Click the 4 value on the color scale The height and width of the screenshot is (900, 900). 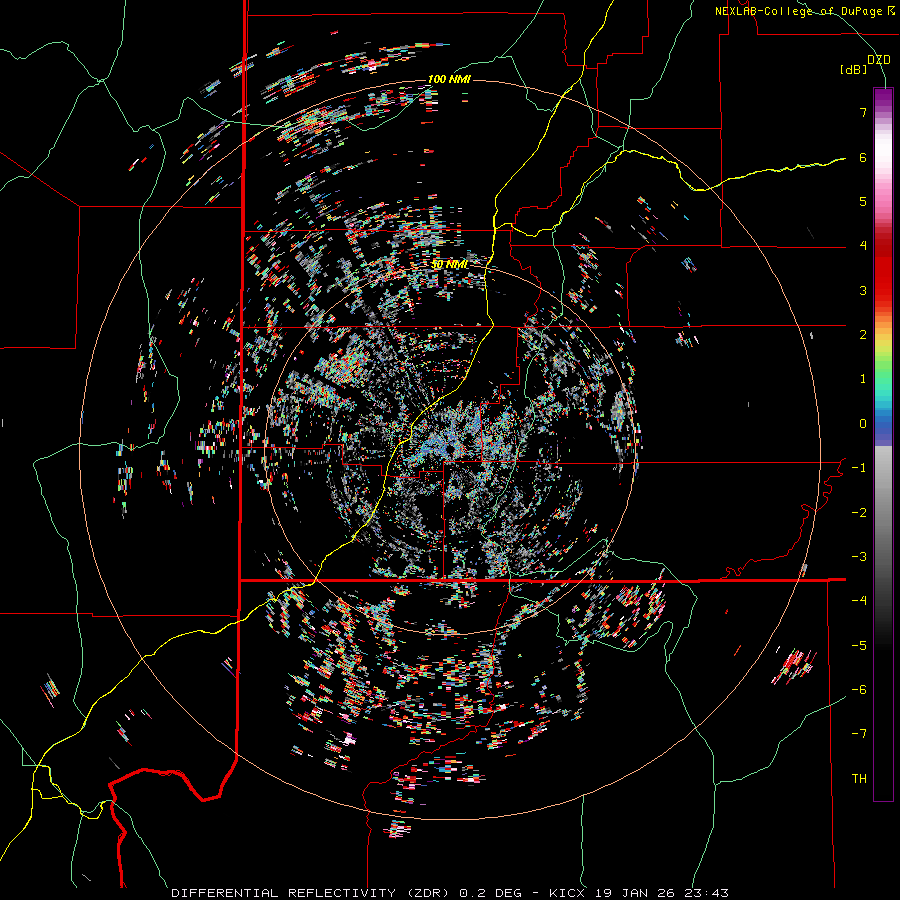coord(863,245)
